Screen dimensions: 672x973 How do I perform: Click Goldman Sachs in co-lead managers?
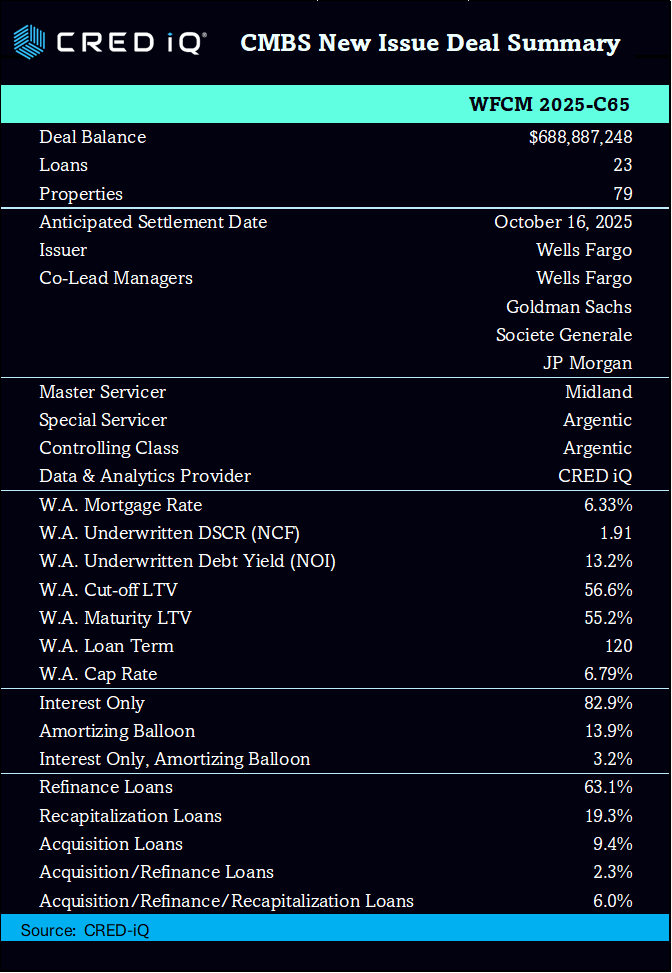(x=569, y=307)
